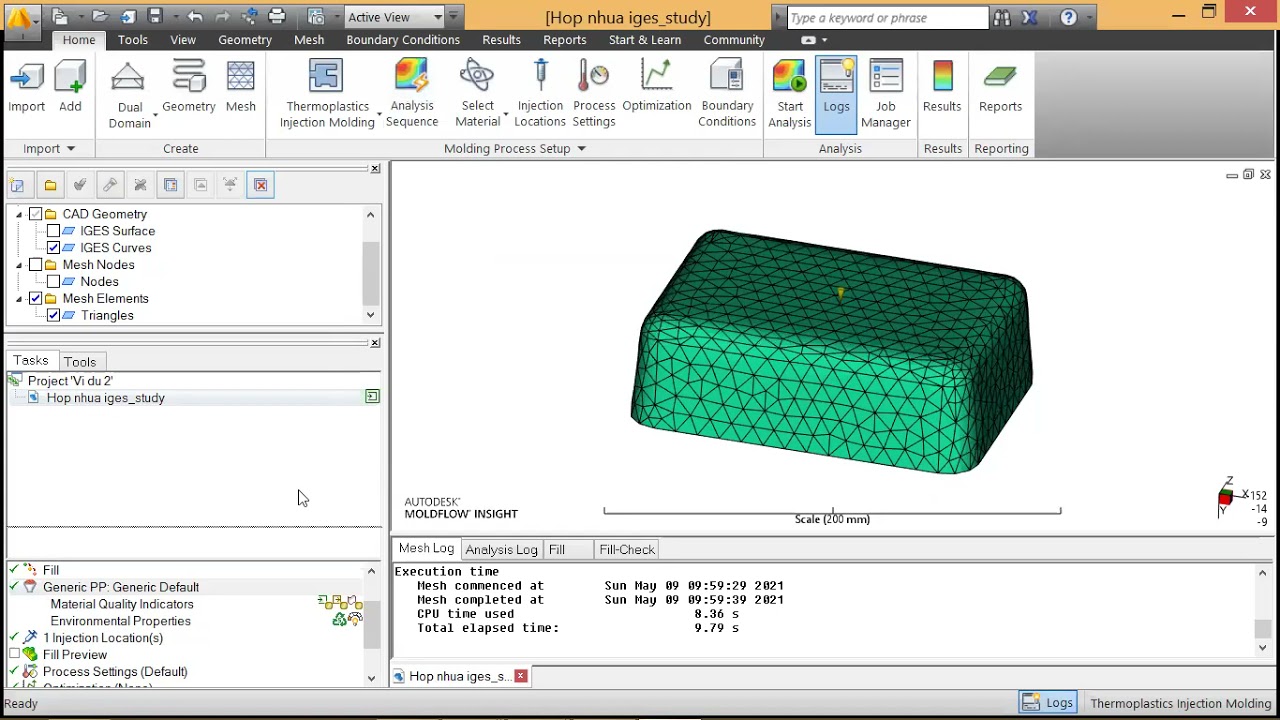Open Boundary Conditions ribbon button
The image size is (1280, 720).
point(727,94)
